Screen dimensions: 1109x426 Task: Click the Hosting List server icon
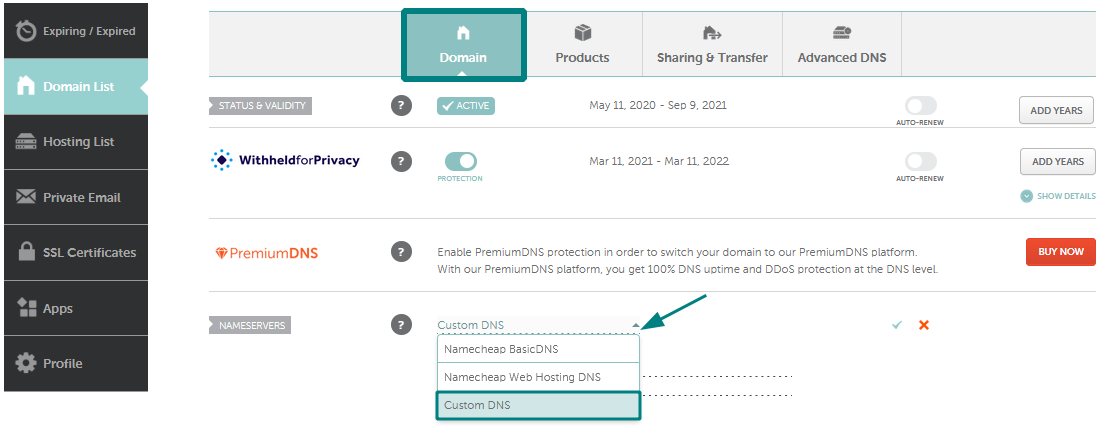[x=26, y=142]
